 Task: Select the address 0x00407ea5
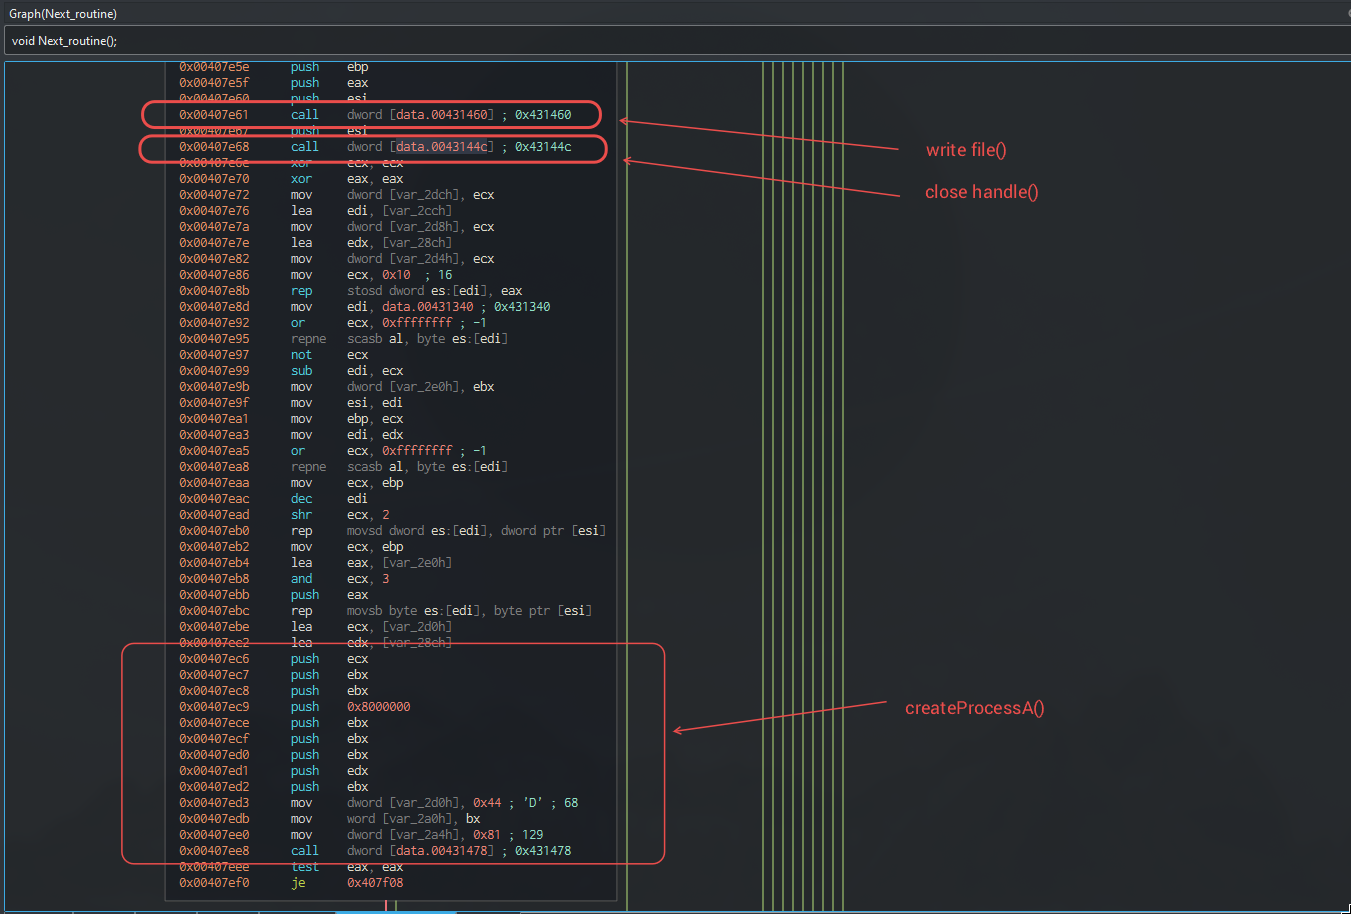pos(214,451)
